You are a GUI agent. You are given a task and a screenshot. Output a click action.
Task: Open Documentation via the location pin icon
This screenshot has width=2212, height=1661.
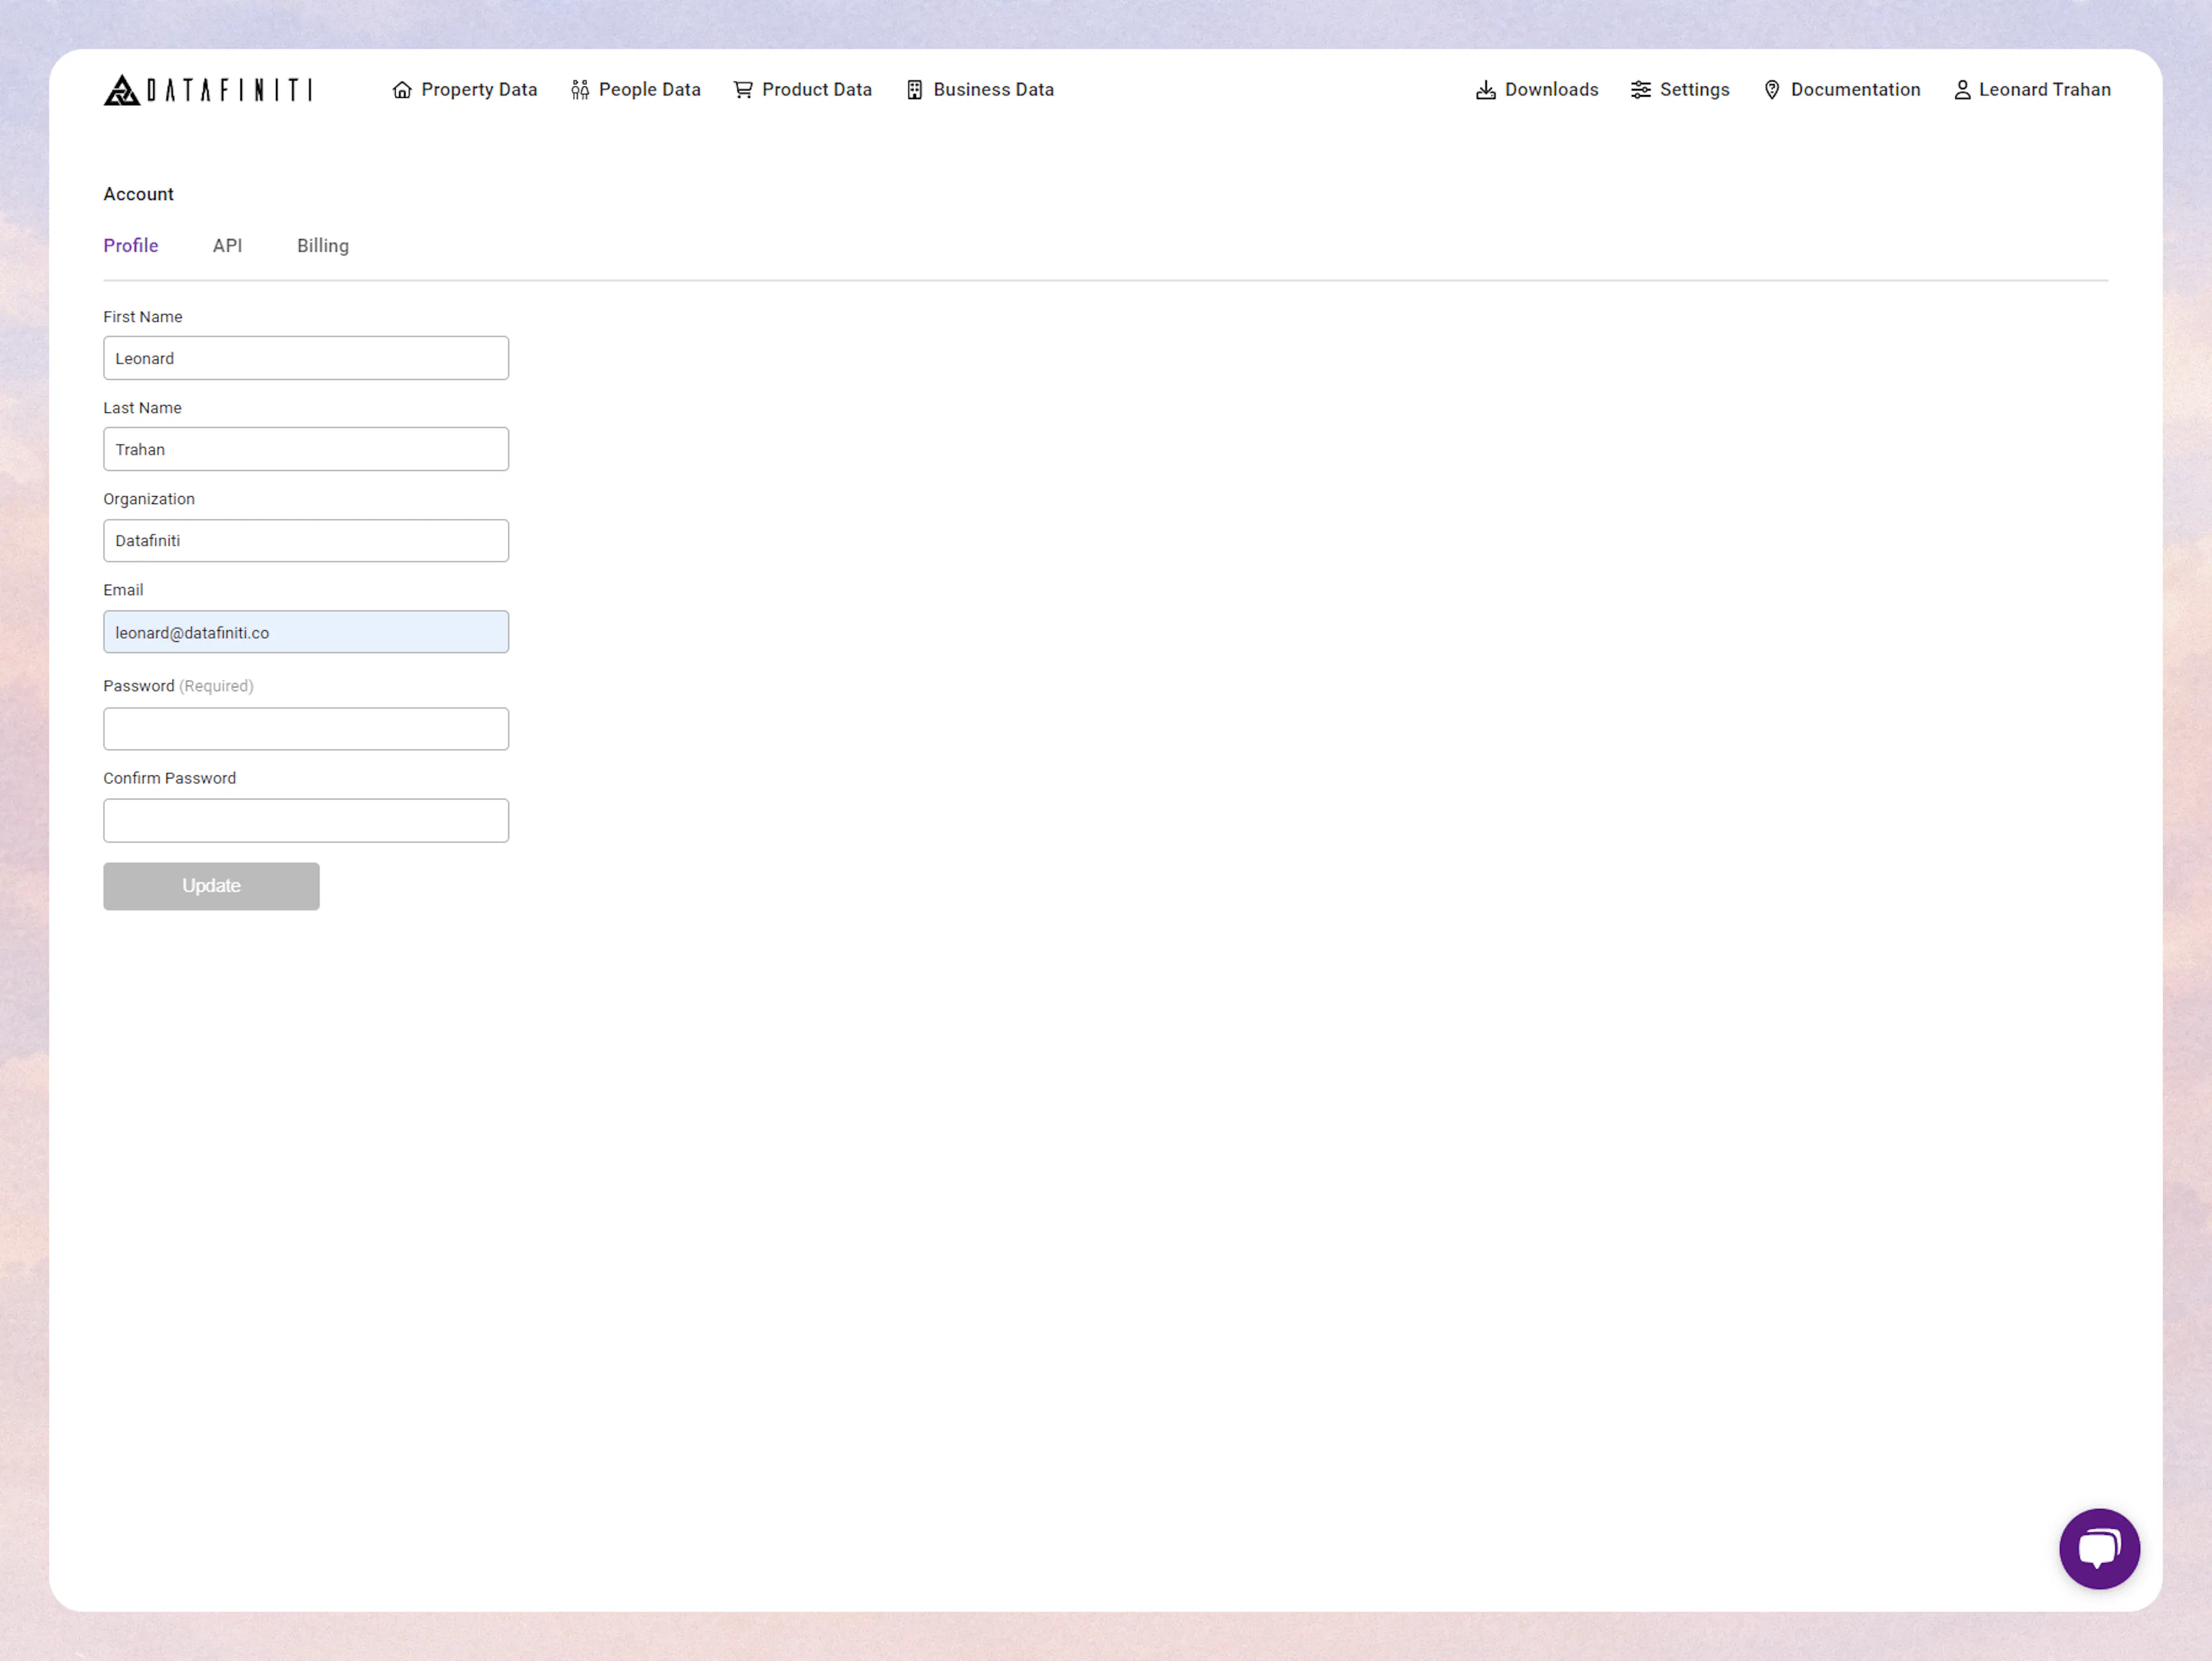point(1772,90)
